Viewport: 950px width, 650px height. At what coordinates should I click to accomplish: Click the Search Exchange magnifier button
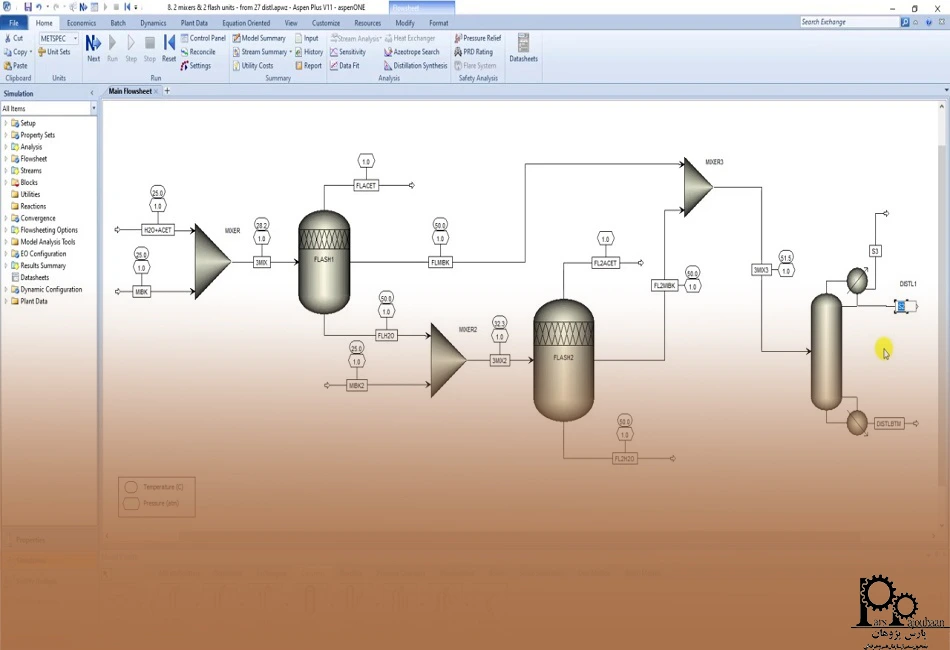click(x=905, y=22)
